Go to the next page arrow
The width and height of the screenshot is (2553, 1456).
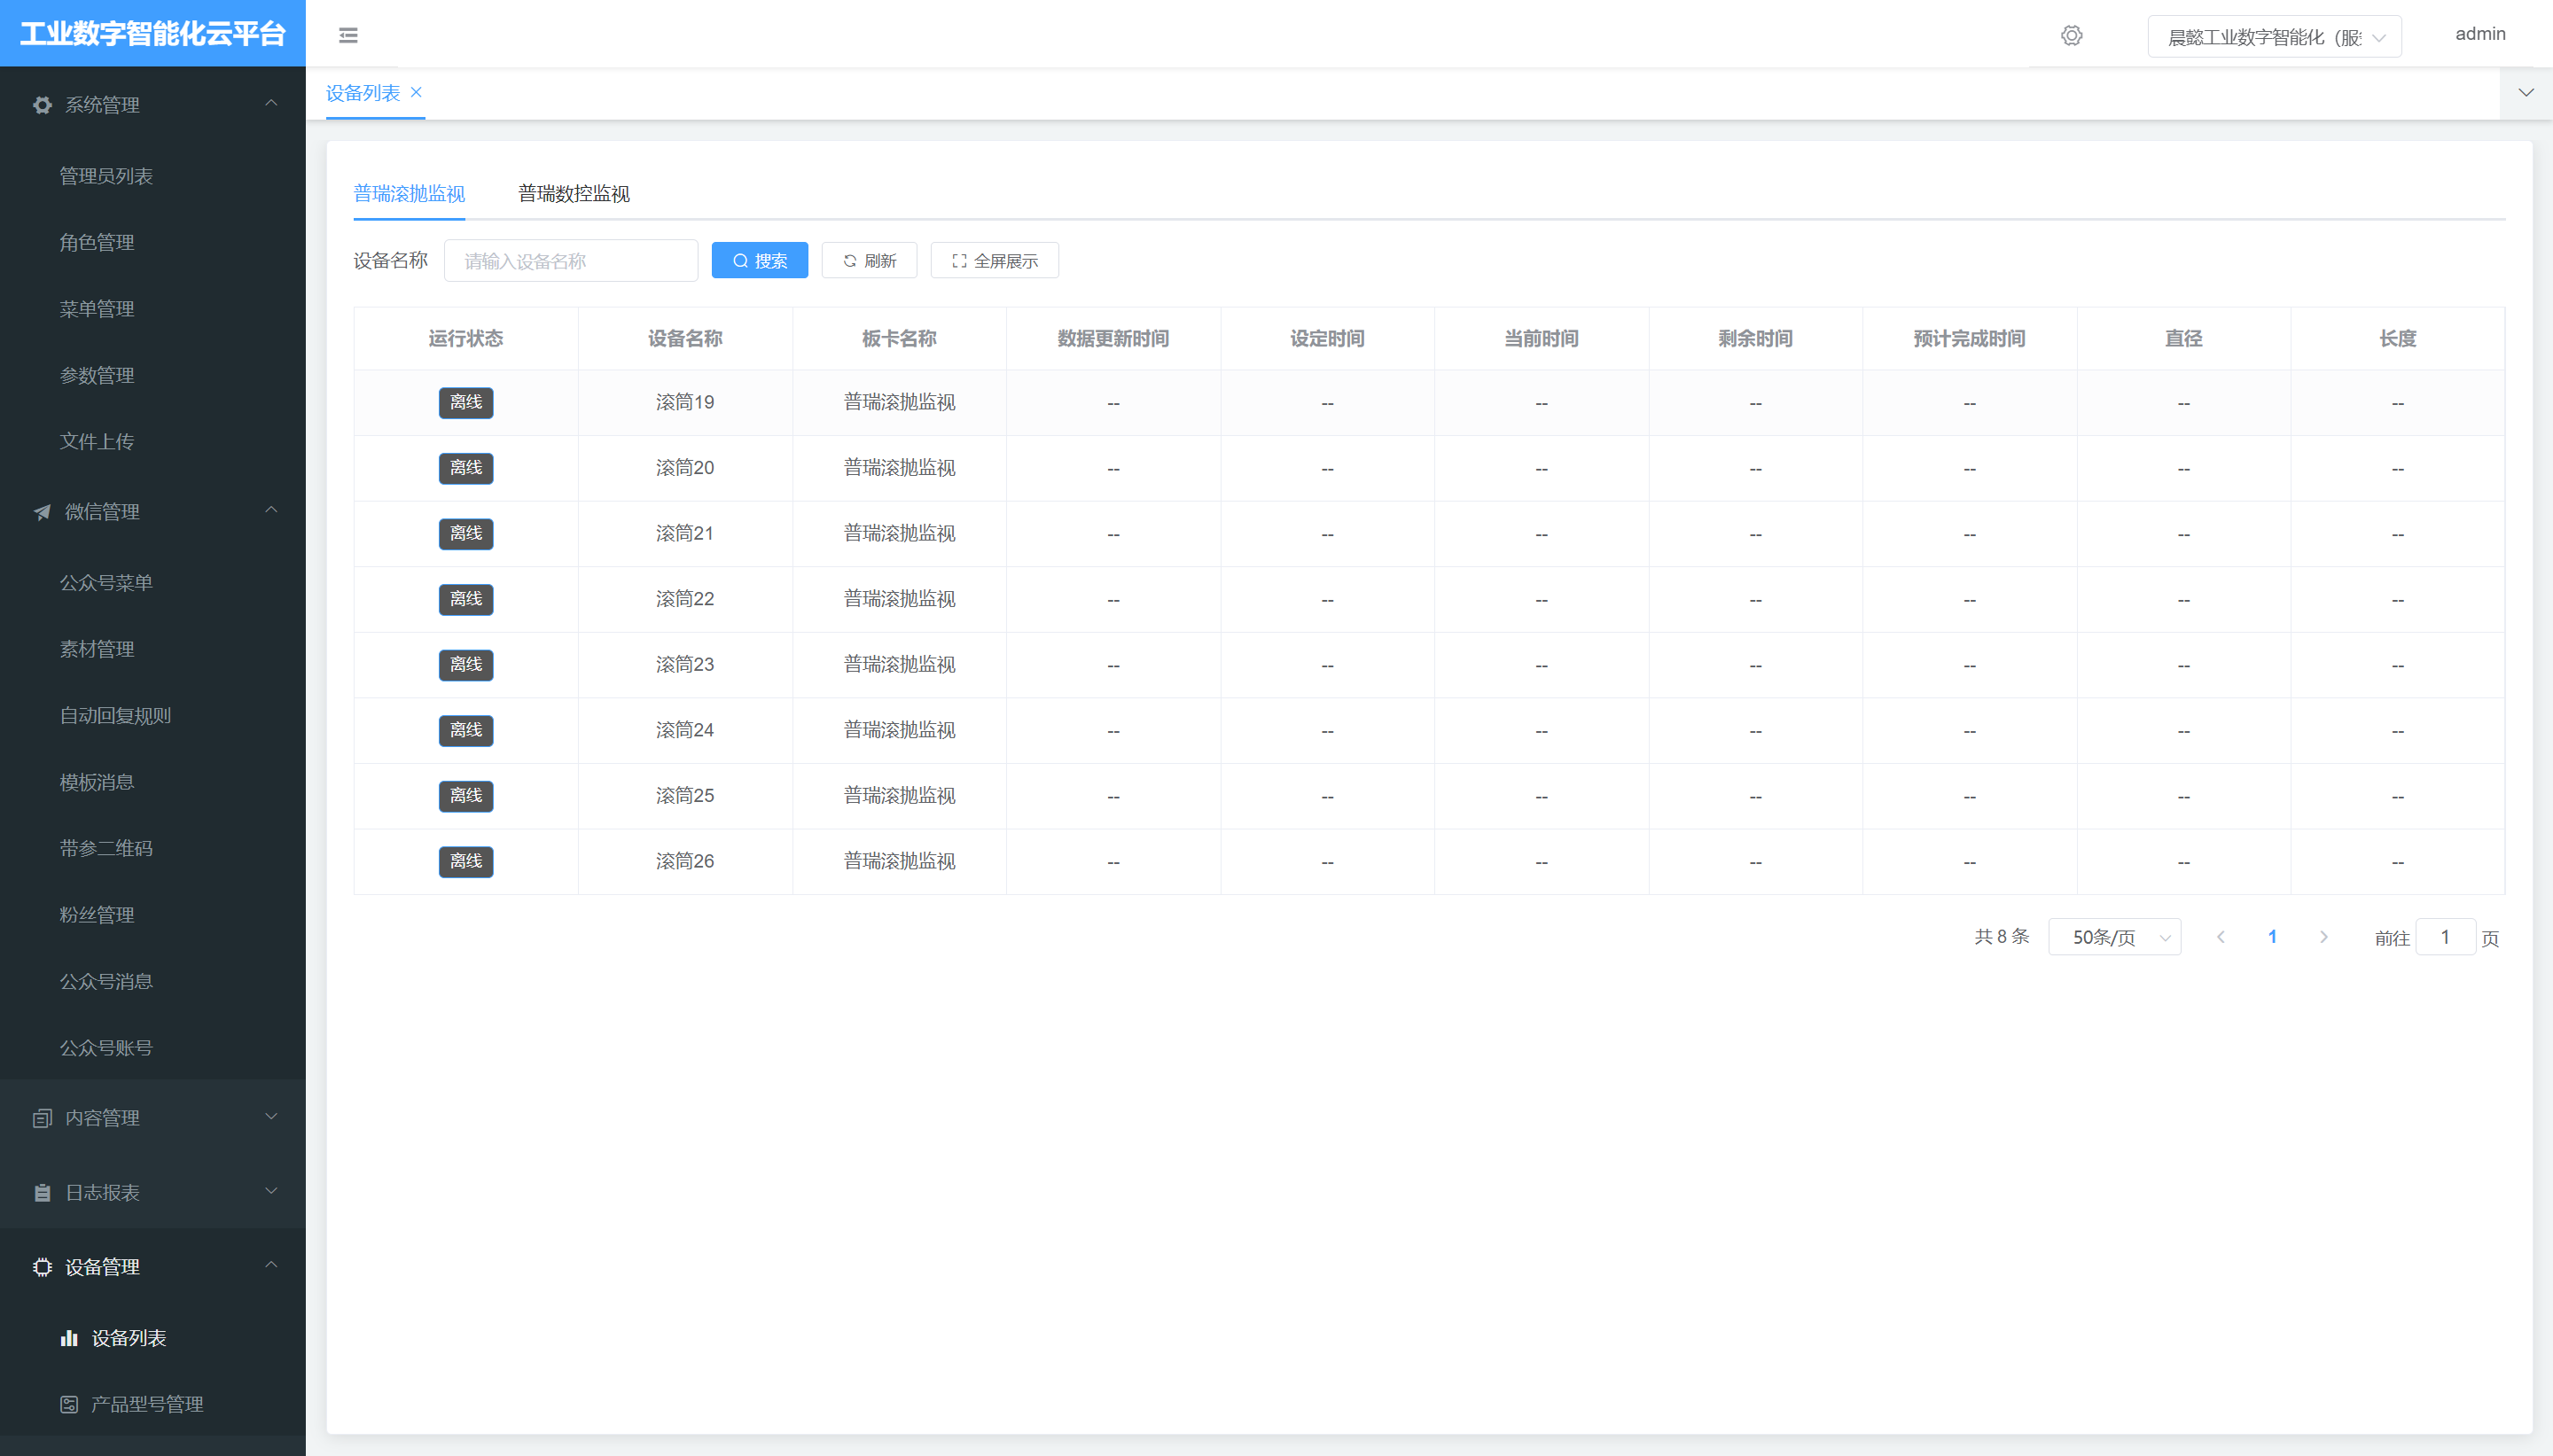(x=2323, y=937)
